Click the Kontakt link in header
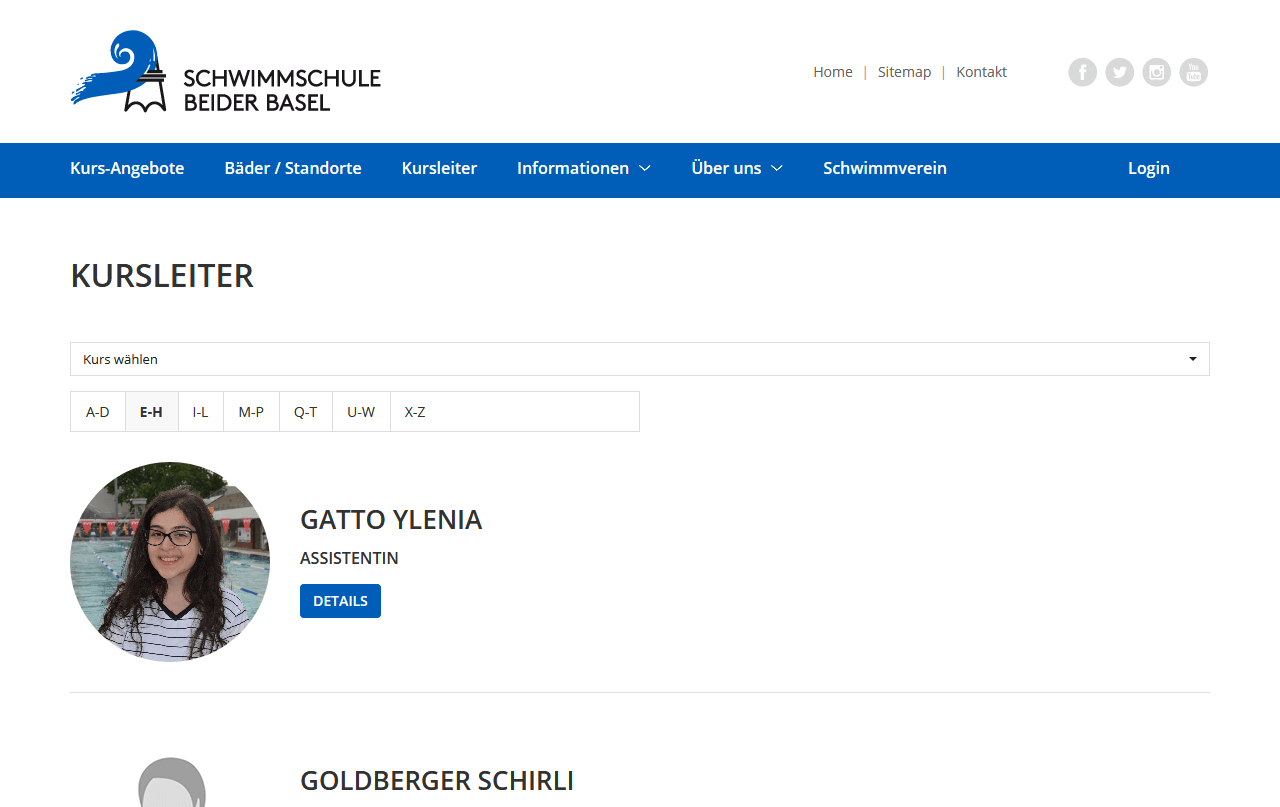1280x807 pixels. point(981,72)
